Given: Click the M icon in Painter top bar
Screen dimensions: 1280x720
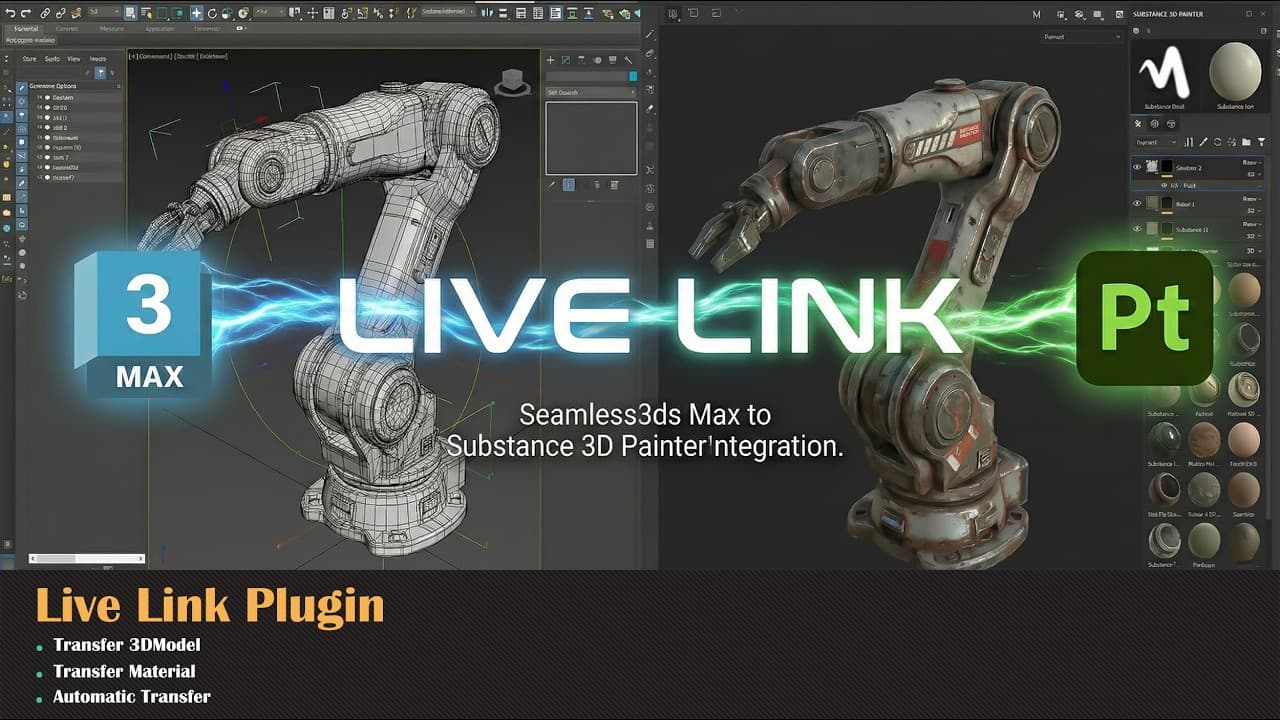Looking at the screenshot, I should [1036, 14].
